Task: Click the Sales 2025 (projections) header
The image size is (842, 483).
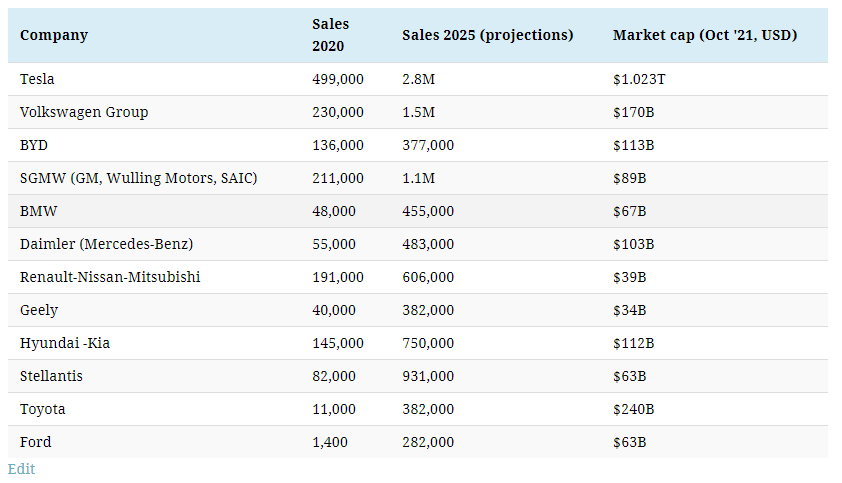Action: pyautogui.click(x=487, y=35)
